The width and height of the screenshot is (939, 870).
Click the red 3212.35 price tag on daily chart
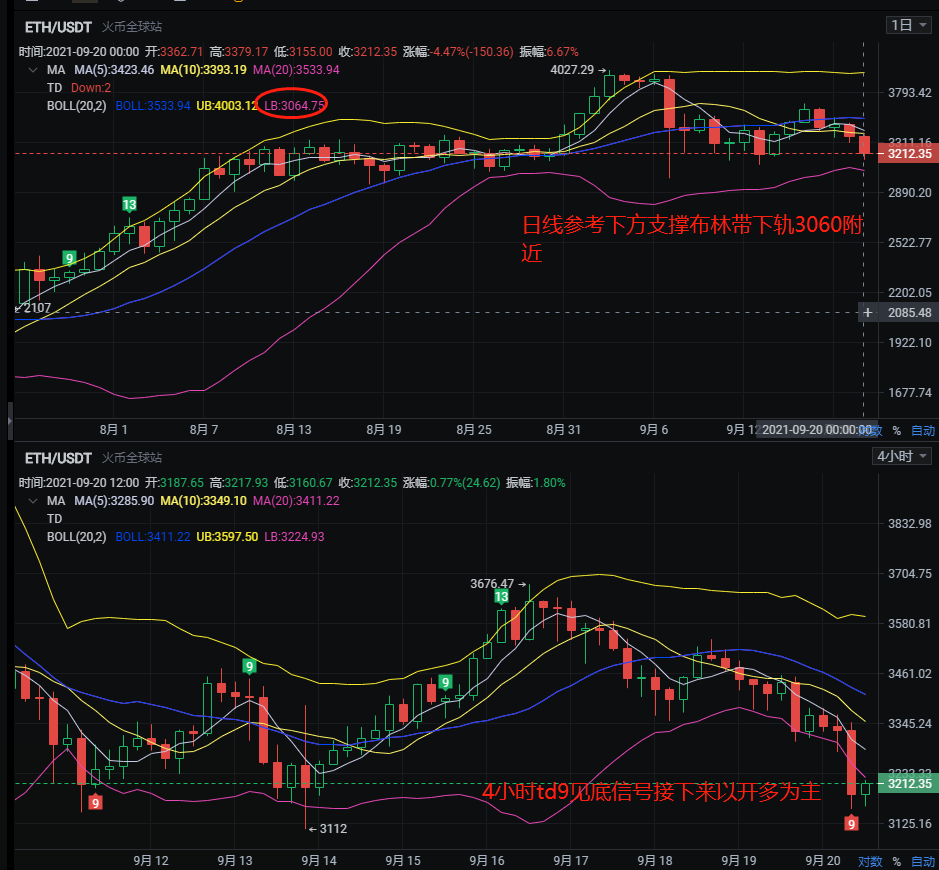908,153
